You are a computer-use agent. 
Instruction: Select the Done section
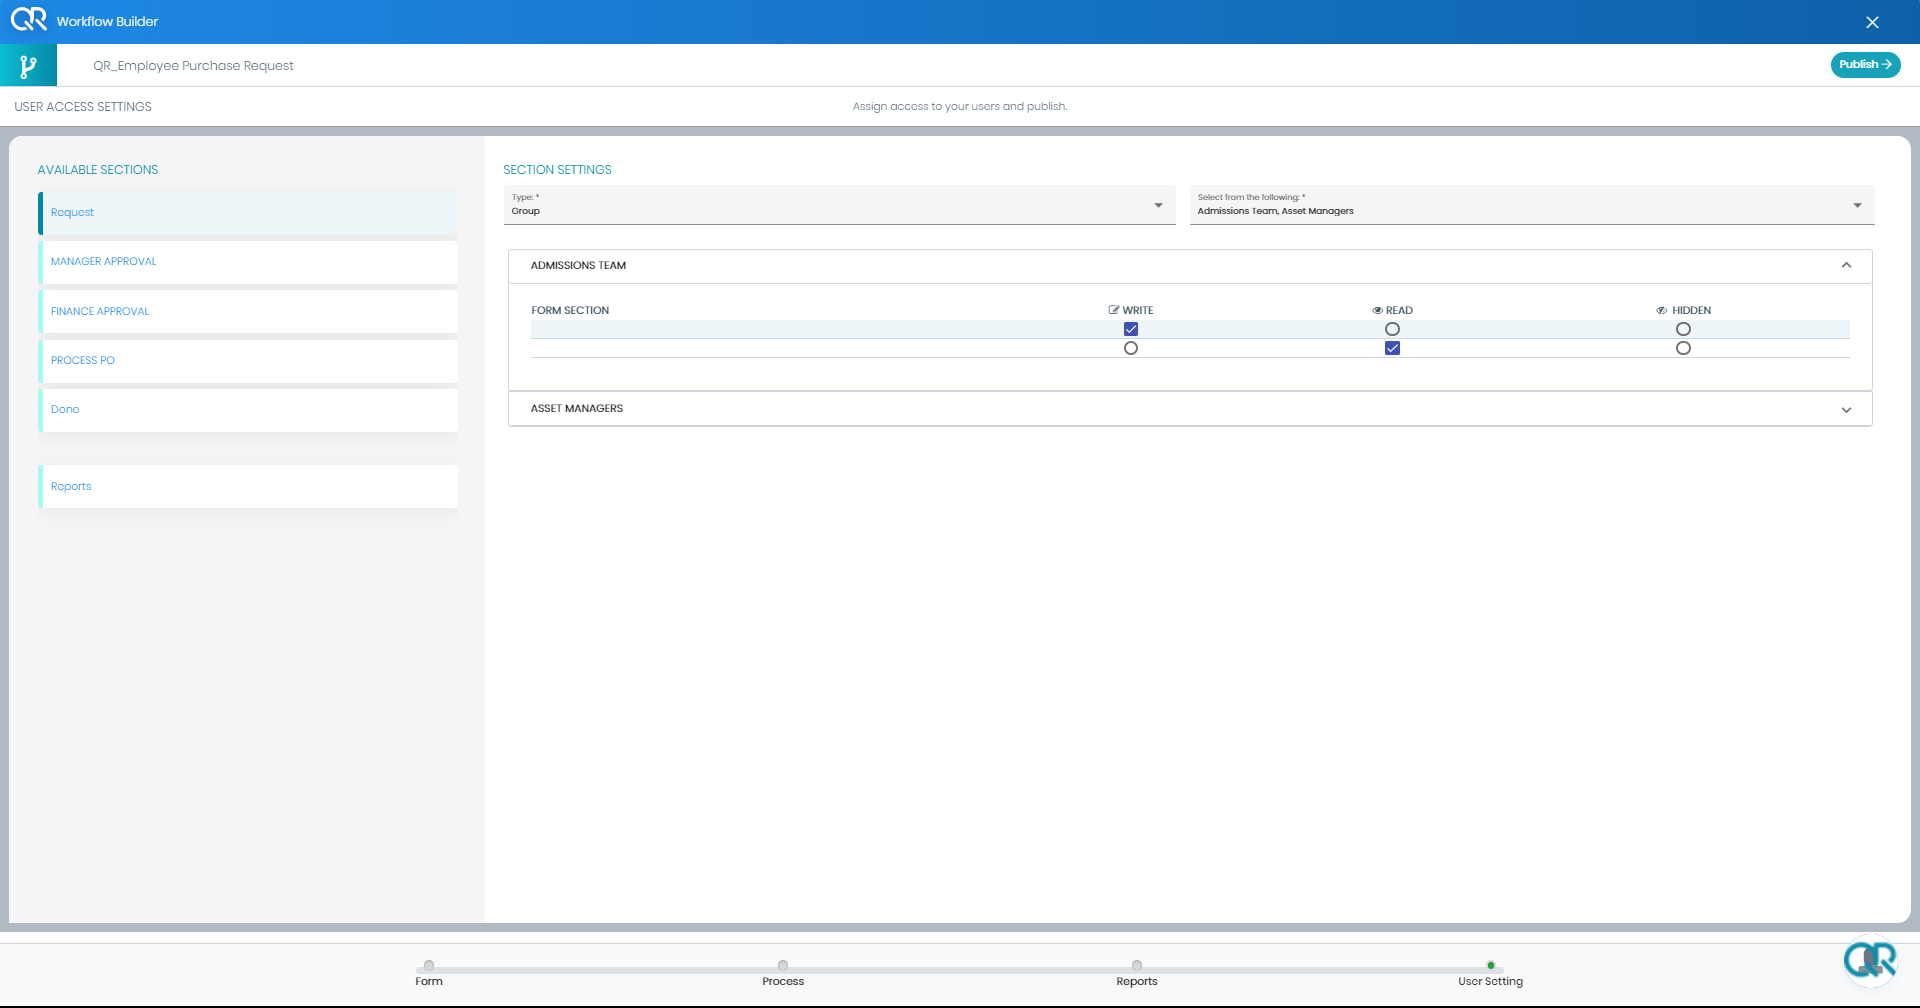pyautogui.click(x=248, y=410)
